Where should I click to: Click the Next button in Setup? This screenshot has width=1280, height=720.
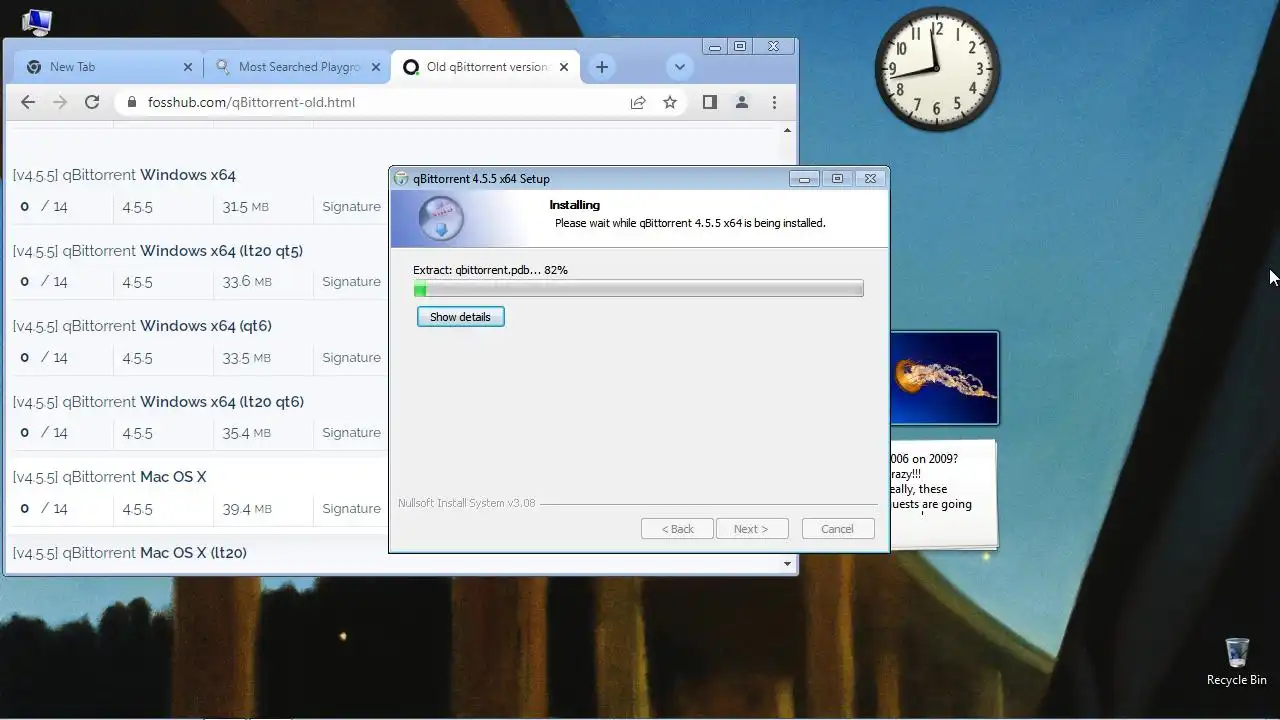752,529
